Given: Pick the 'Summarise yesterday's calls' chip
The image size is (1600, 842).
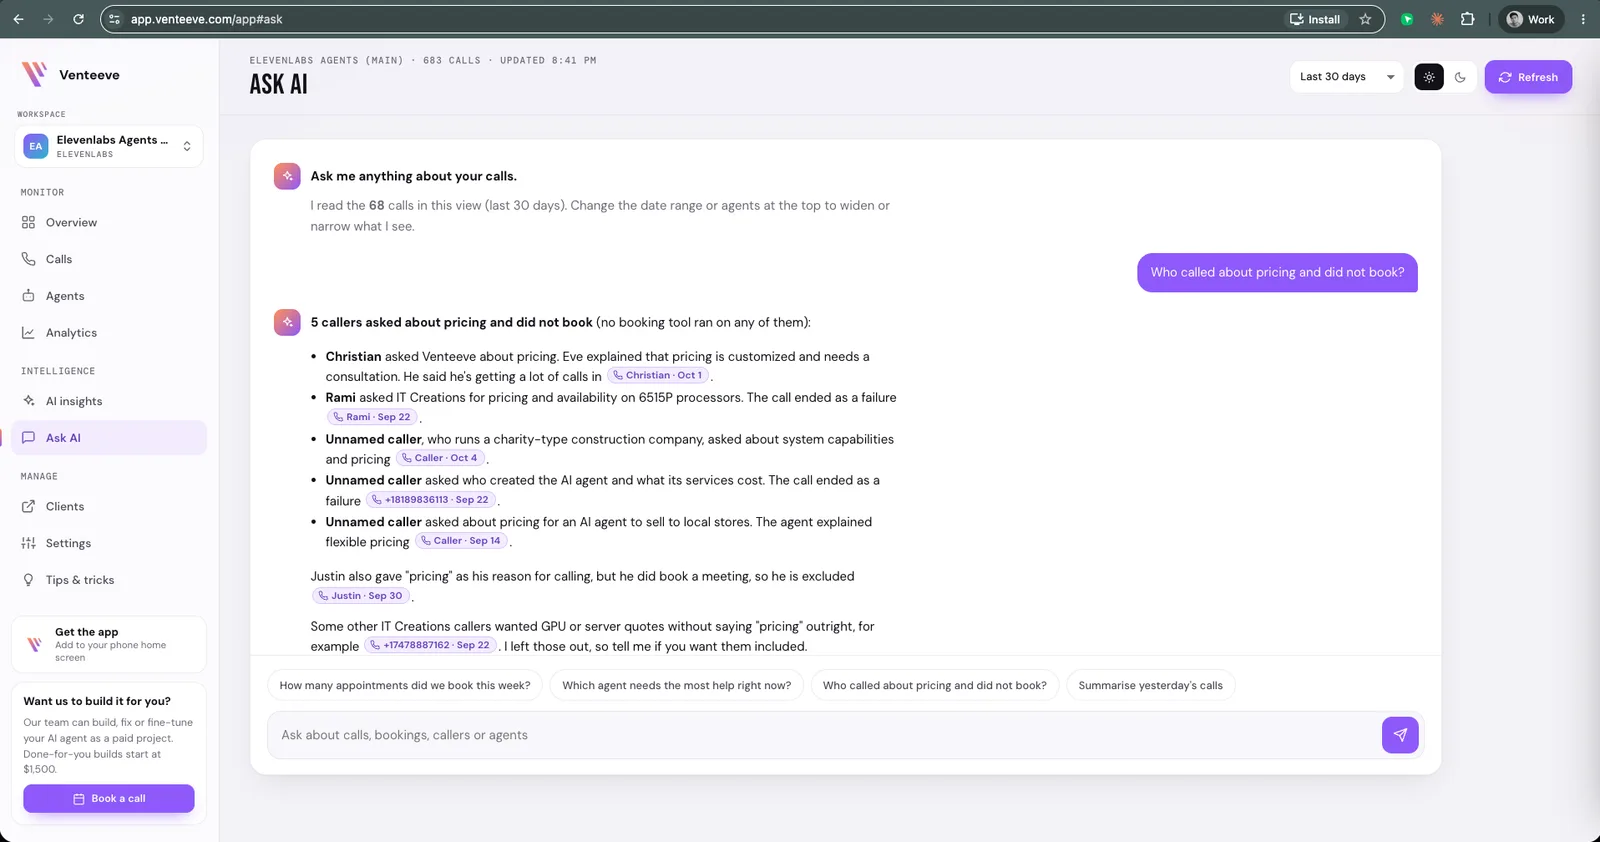Looking at the screenshot, I should 1150,686.
